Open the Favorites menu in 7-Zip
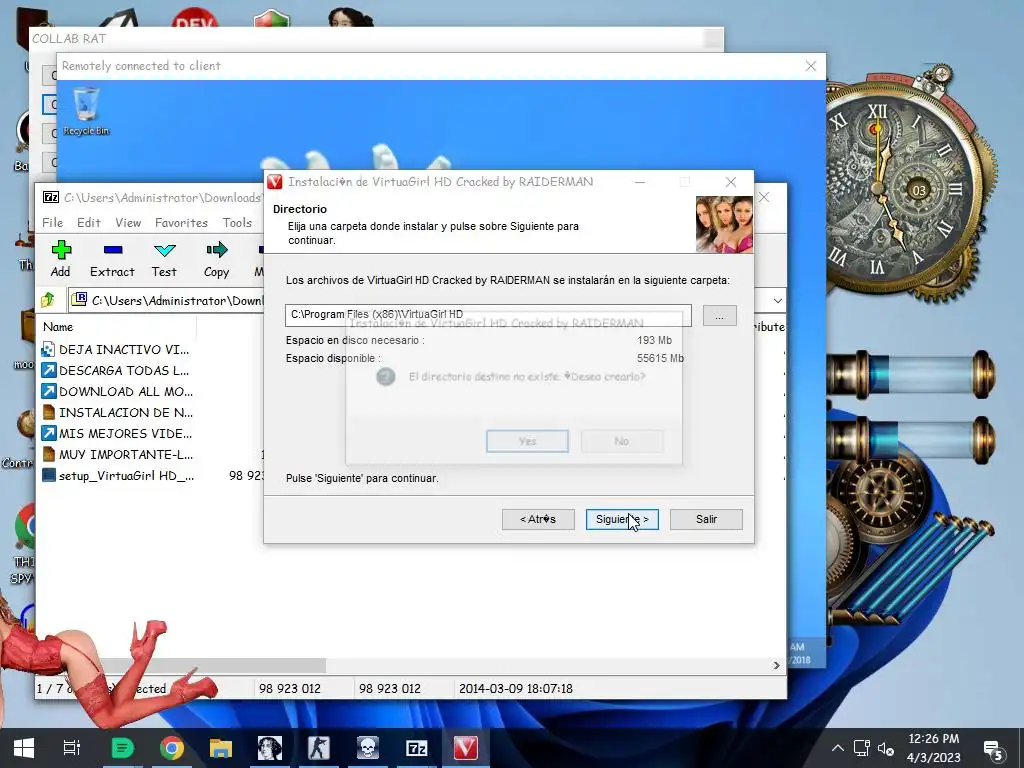This screenshot has height=768, width=1024. coord(182,223)
